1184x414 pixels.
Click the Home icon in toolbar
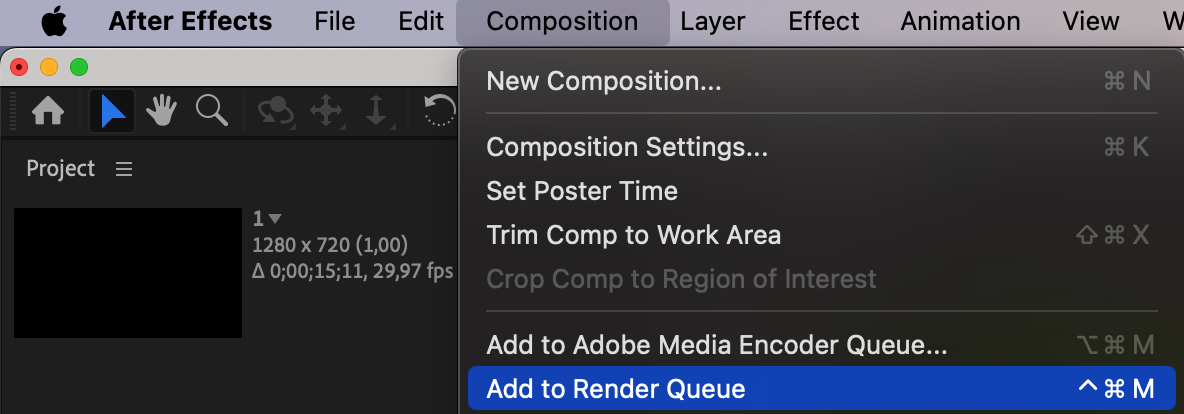(48, 111)
